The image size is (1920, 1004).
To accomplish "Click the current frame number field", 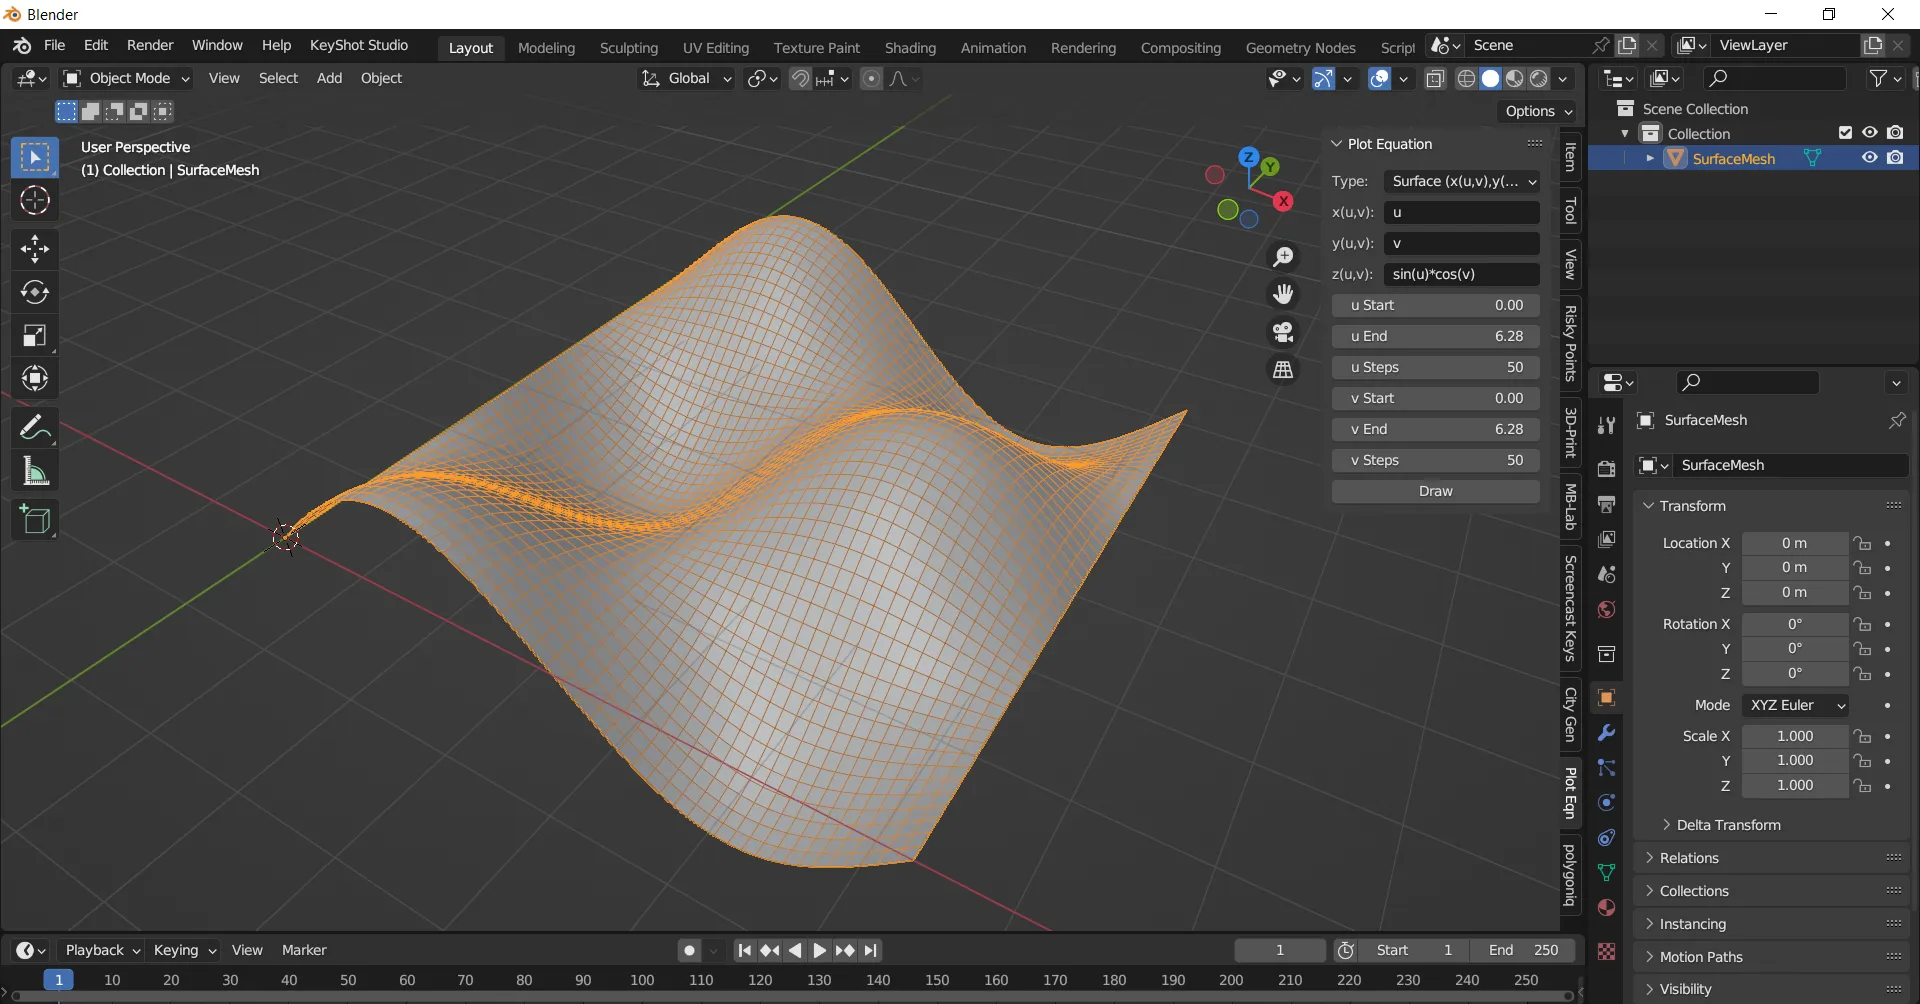I will coord(1280,951).
